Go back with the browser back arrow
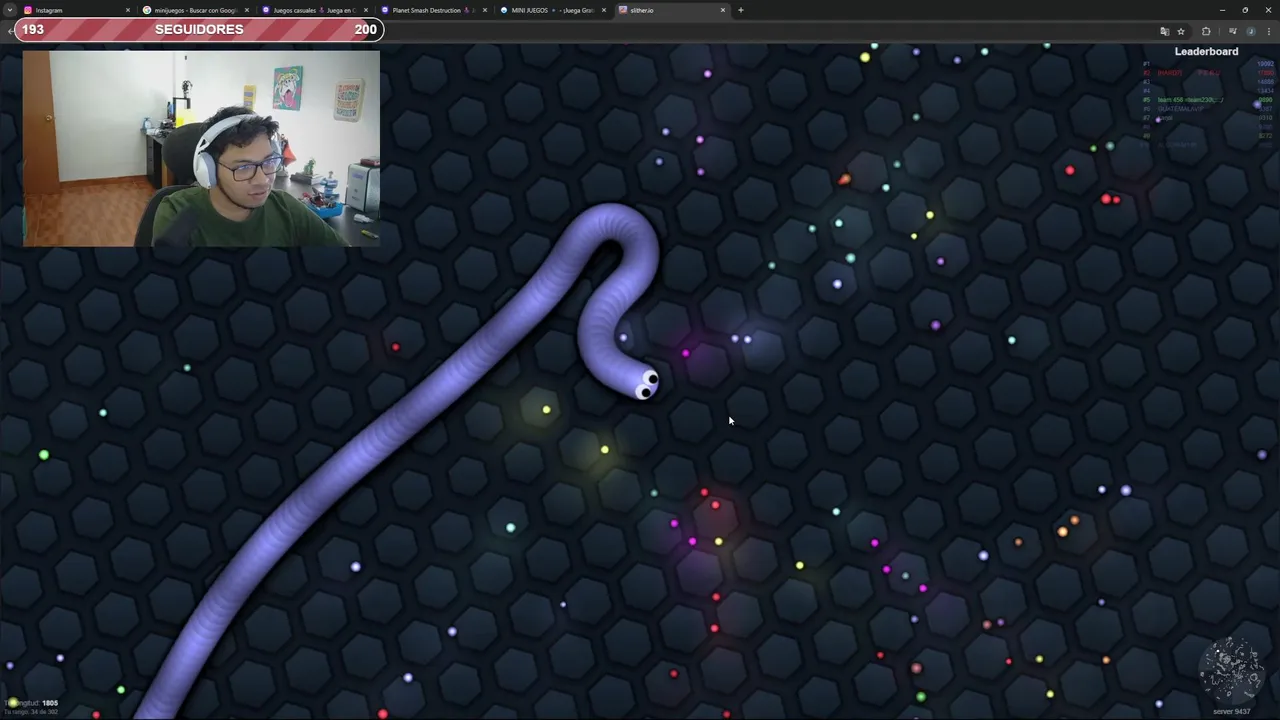This screenshot has height=720, width=1280. (x=10, y=31)
